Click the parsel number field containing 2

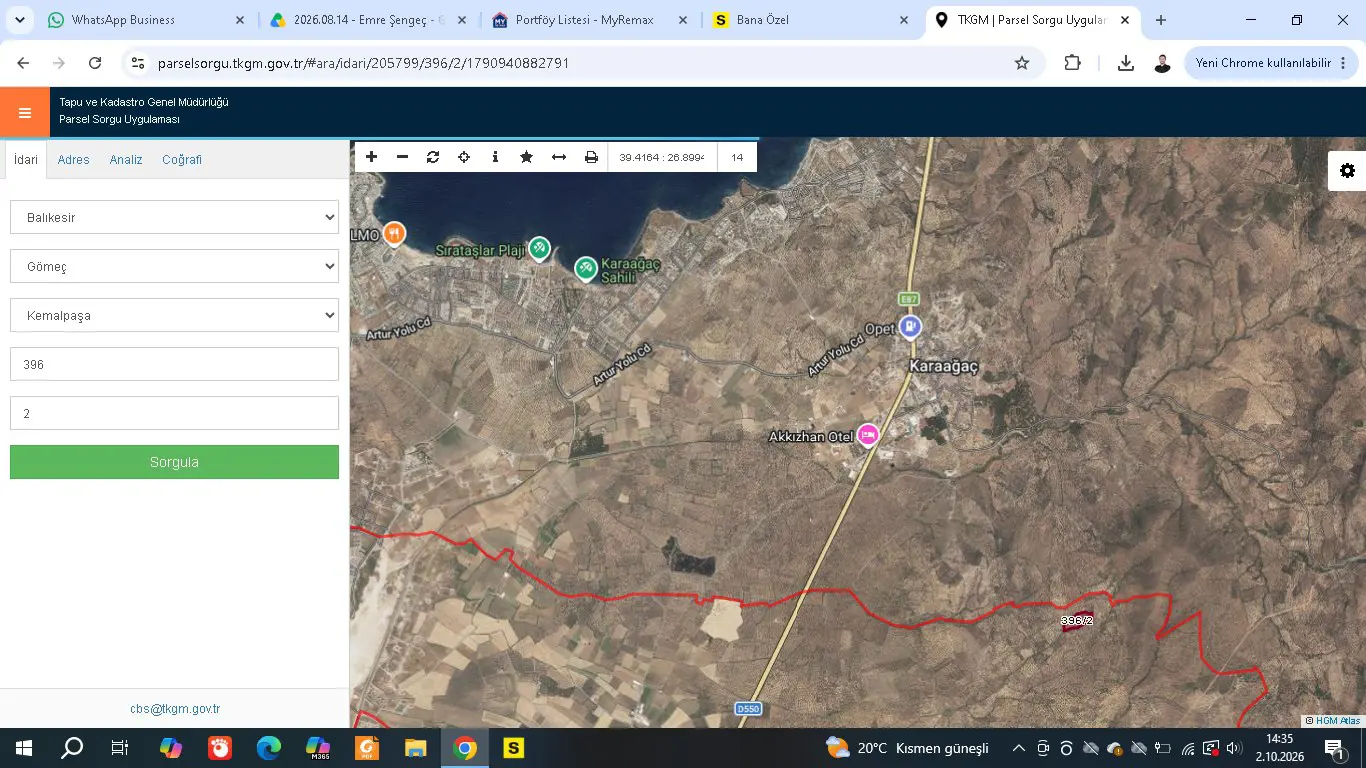(x=174, y=413)
